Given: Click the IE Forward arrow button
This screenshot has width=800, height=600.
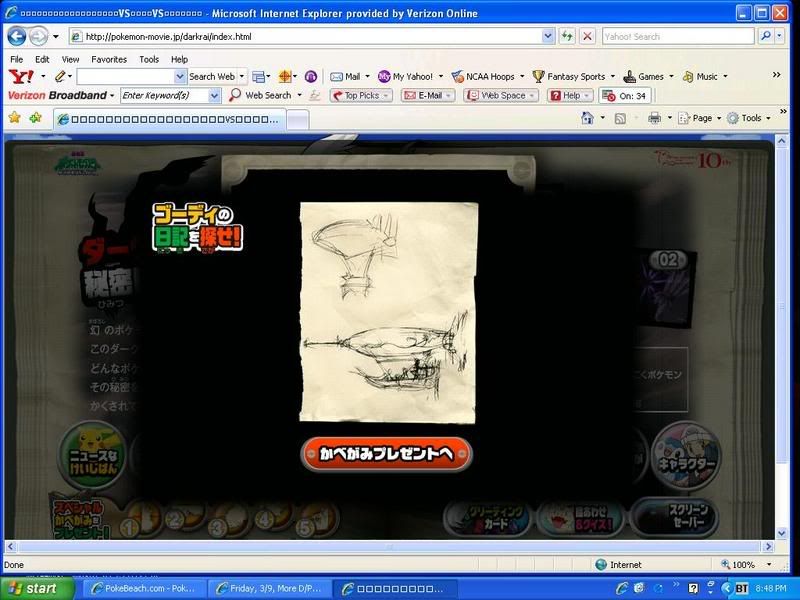Looking at the screenshot, I should (x=37, y=36).
